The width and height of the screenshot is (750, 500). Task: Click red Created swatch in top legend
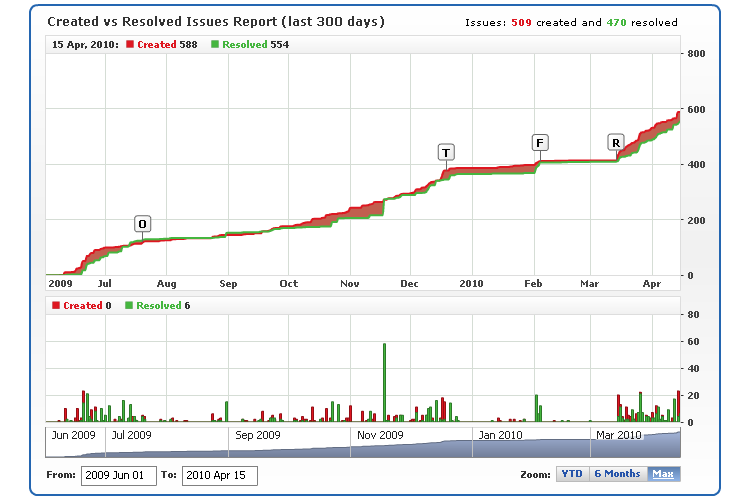pos(131,45)
